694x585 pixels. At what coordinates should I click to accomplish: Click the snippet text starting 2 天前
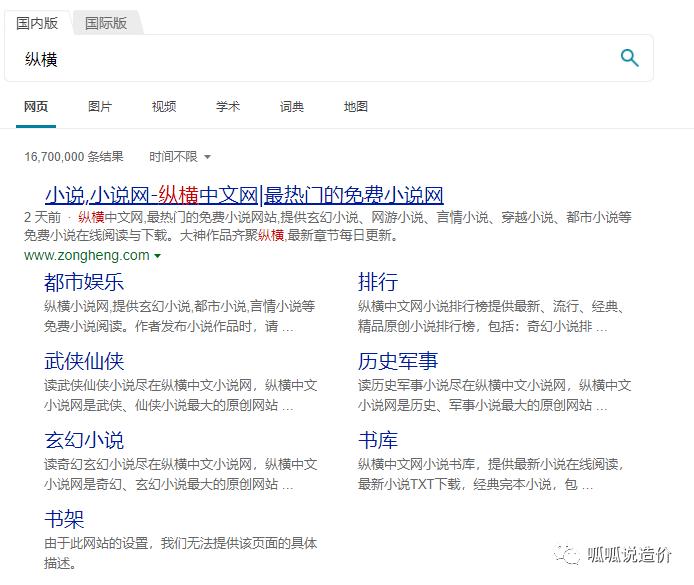coord(328,226)
